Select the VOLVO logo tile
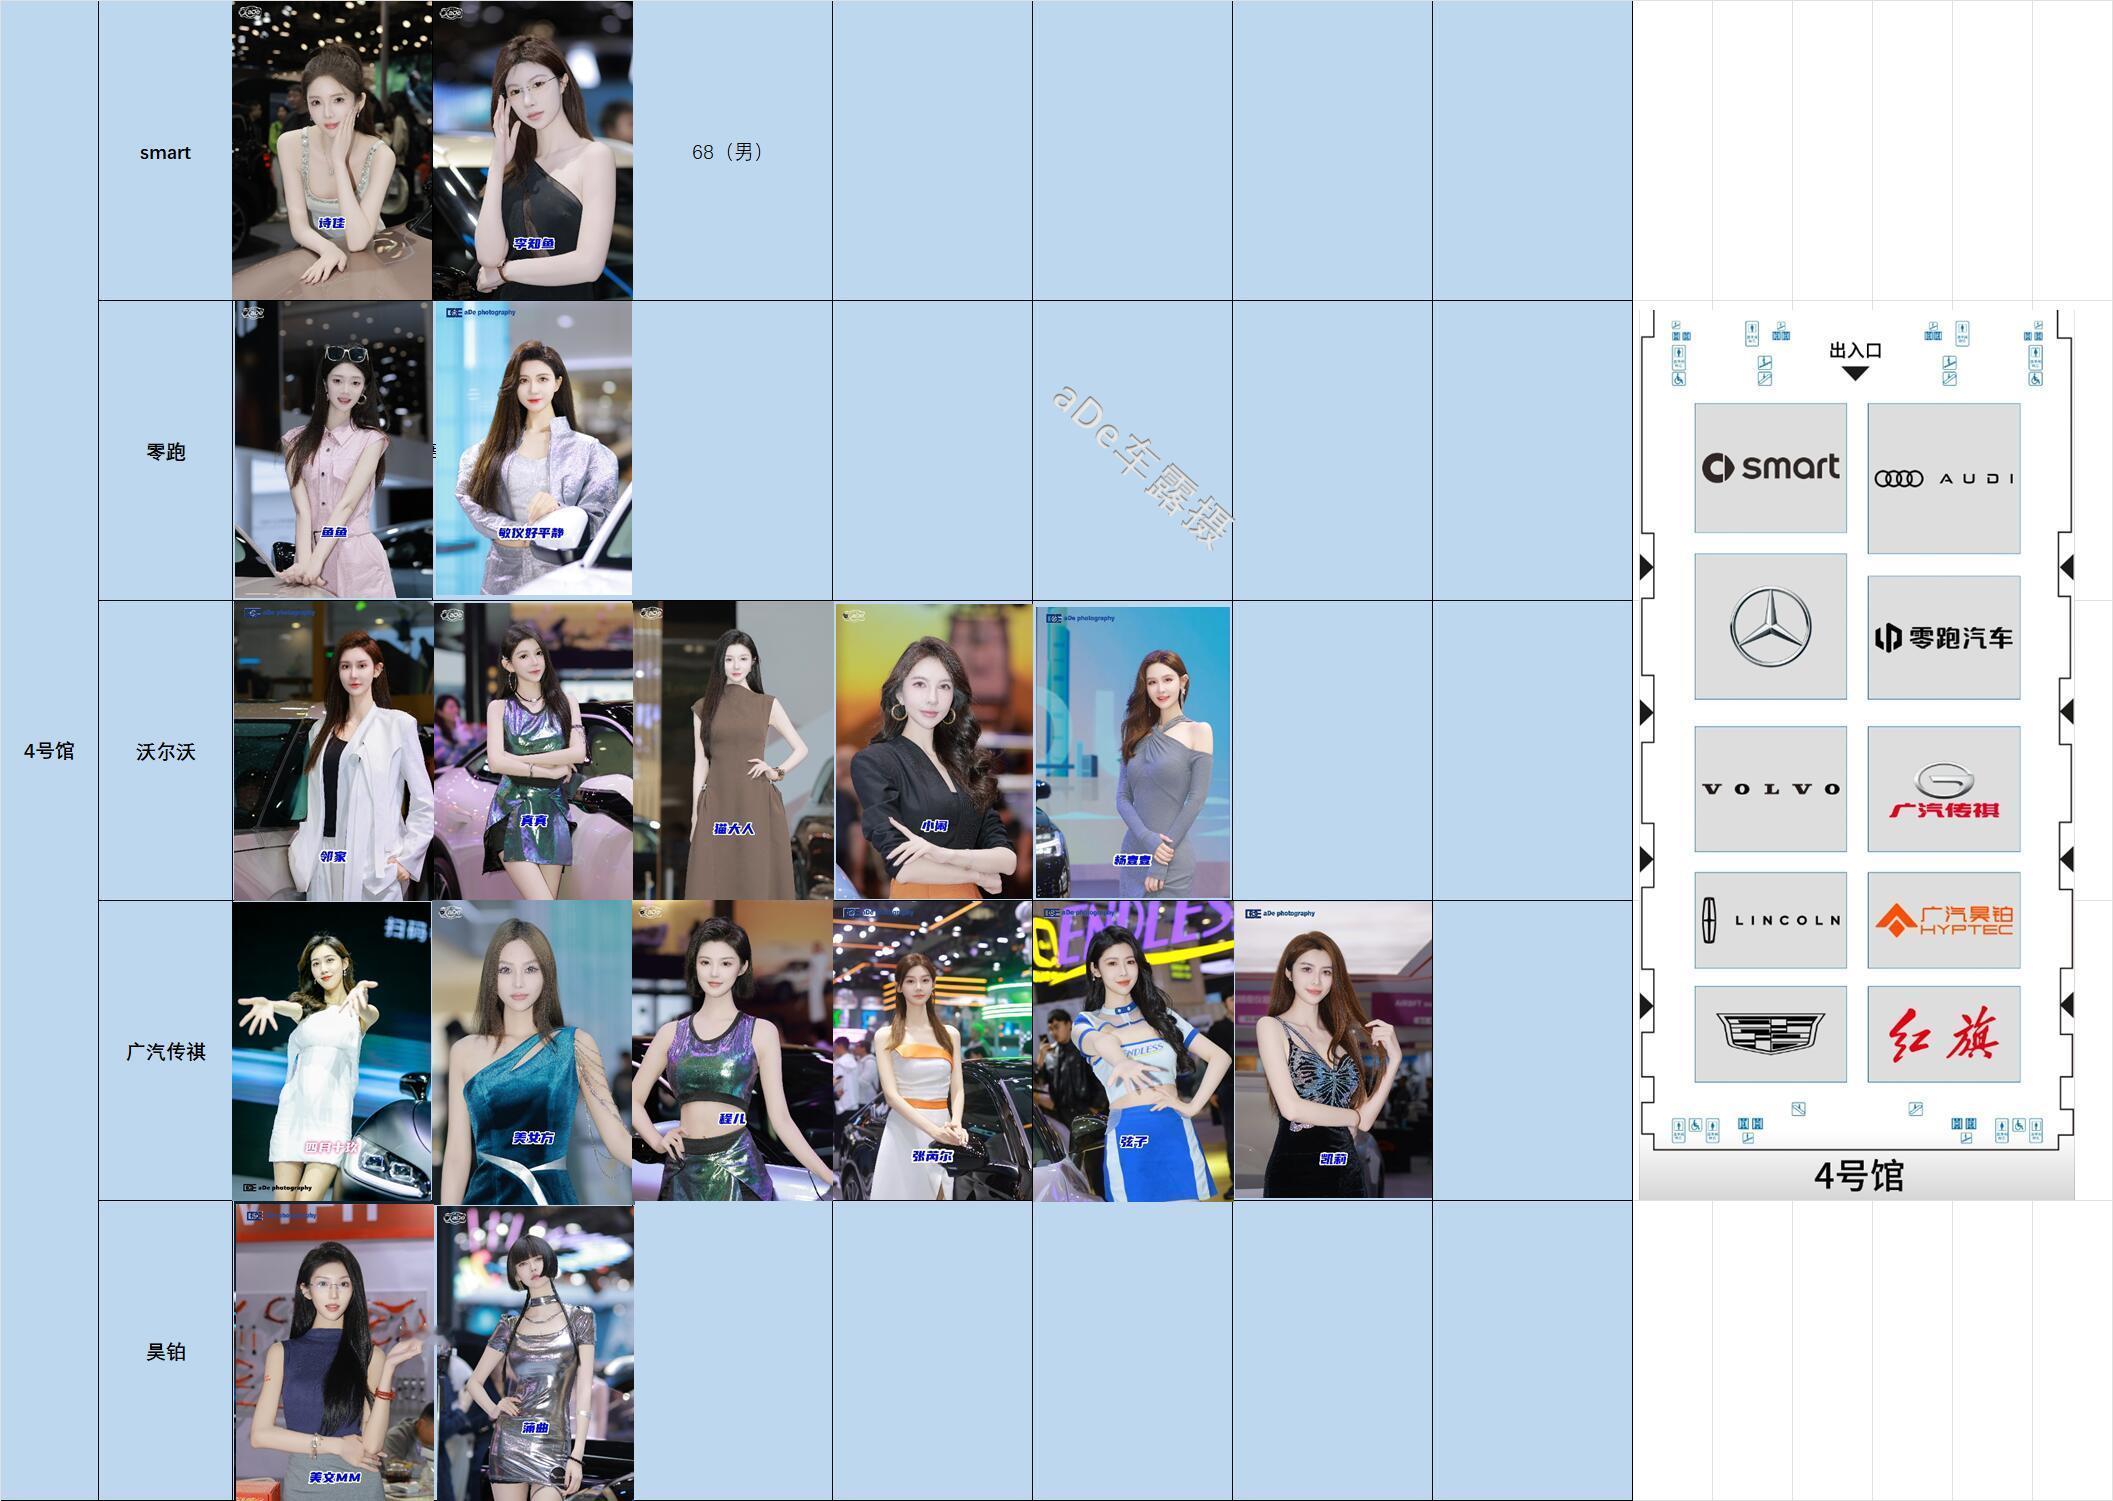Screen dimensions: 2113x1501 pyautogui.click(x=1770, y=789)
